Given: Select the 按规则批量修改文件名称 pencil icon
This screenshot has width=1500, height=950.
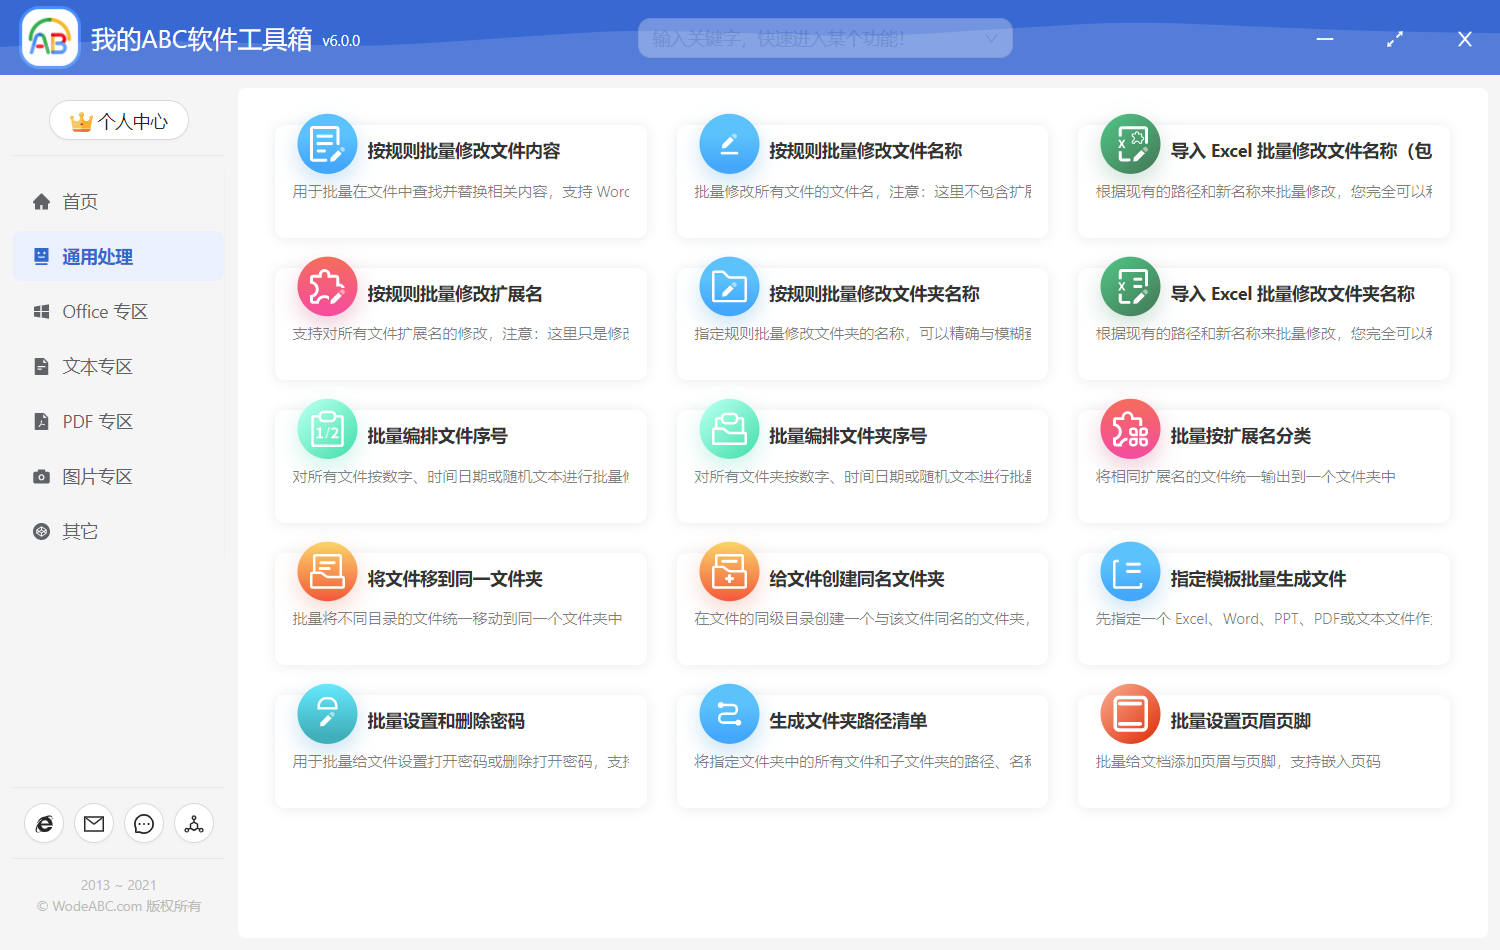Looking at the screenshot, I should click(x=728, y=144).
